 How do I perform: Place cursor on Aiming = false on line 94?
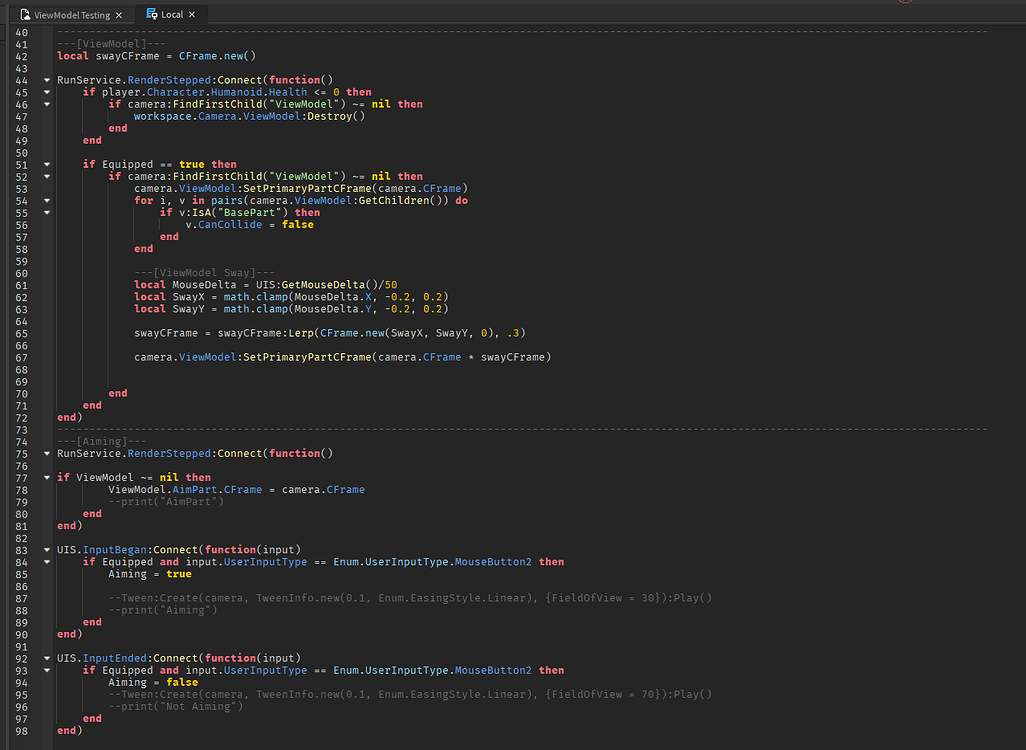(x=152, y=682)
